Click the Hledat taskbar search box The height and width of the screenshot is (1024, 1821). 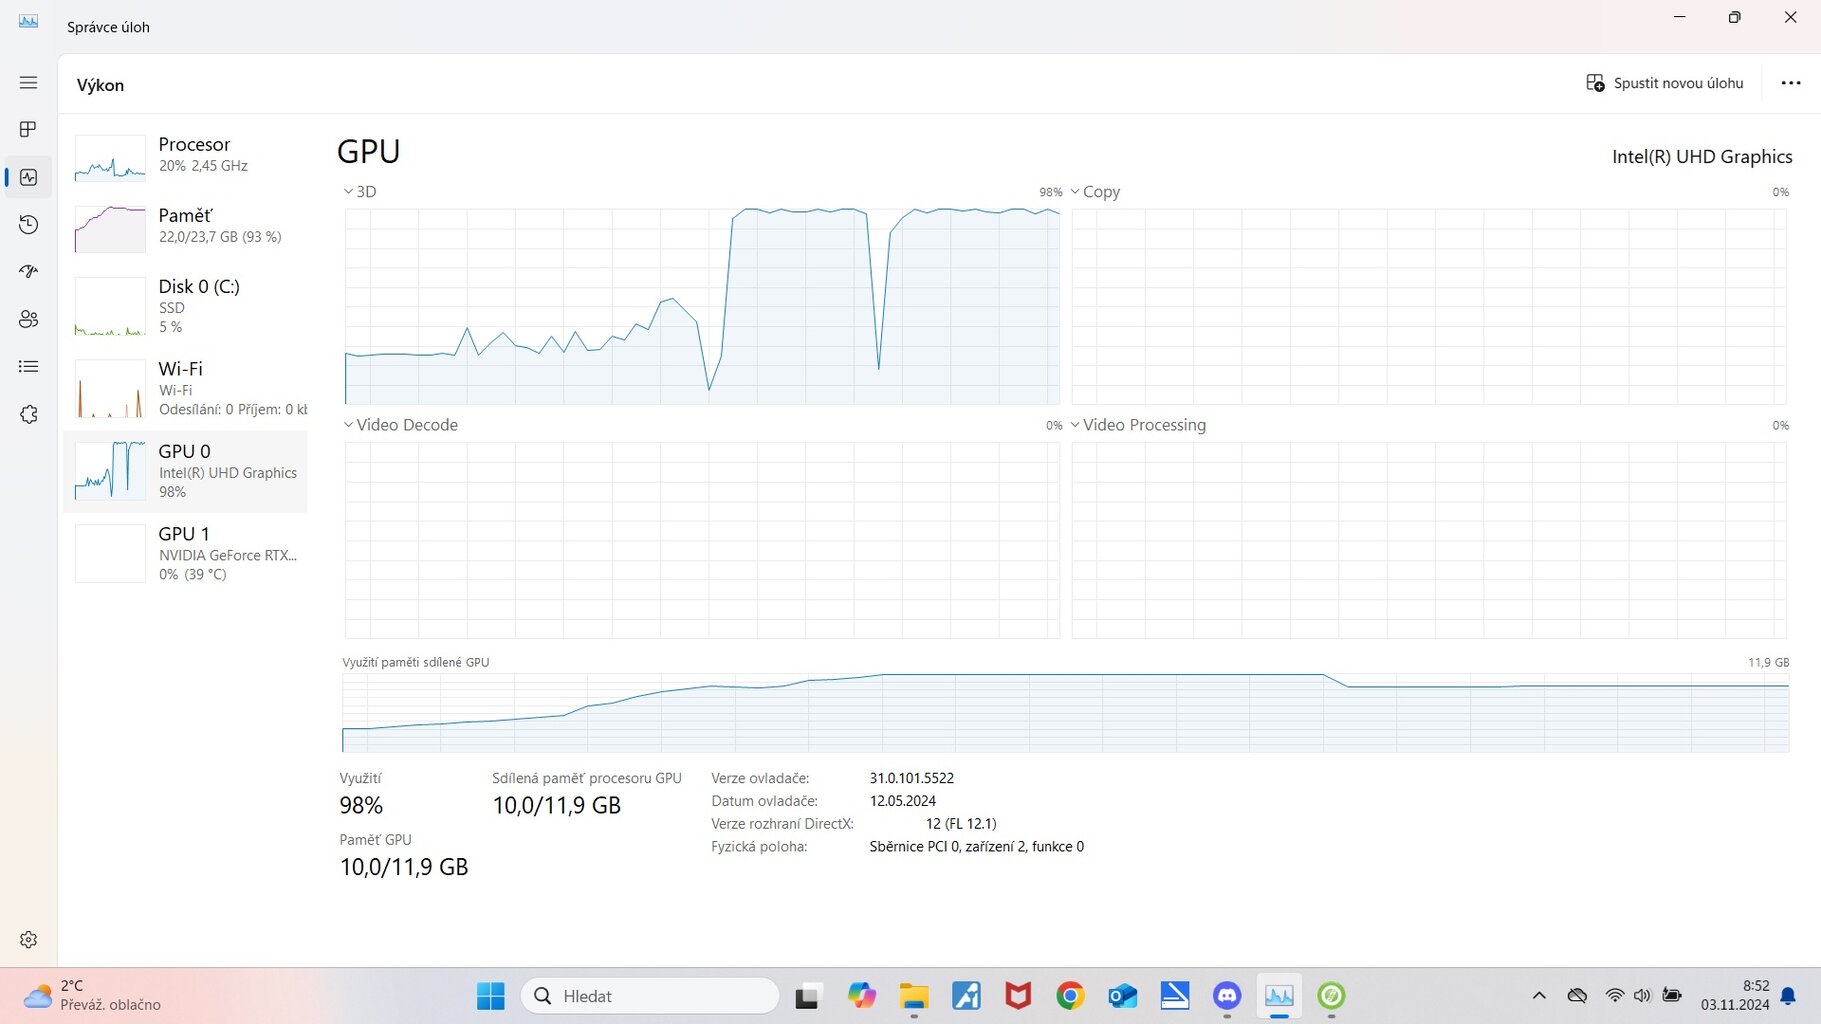click(x=650, y=996)
